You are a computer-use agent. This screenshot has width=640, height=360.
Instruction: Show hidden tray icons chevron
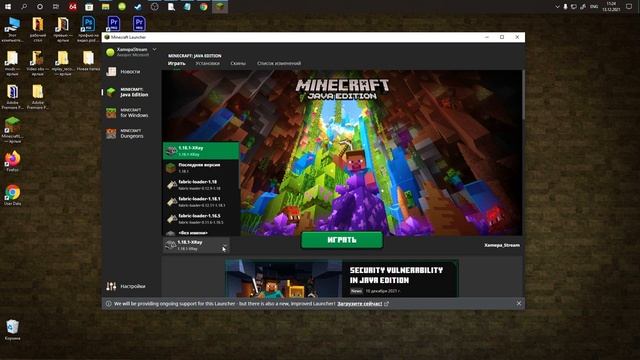[557, 7]
